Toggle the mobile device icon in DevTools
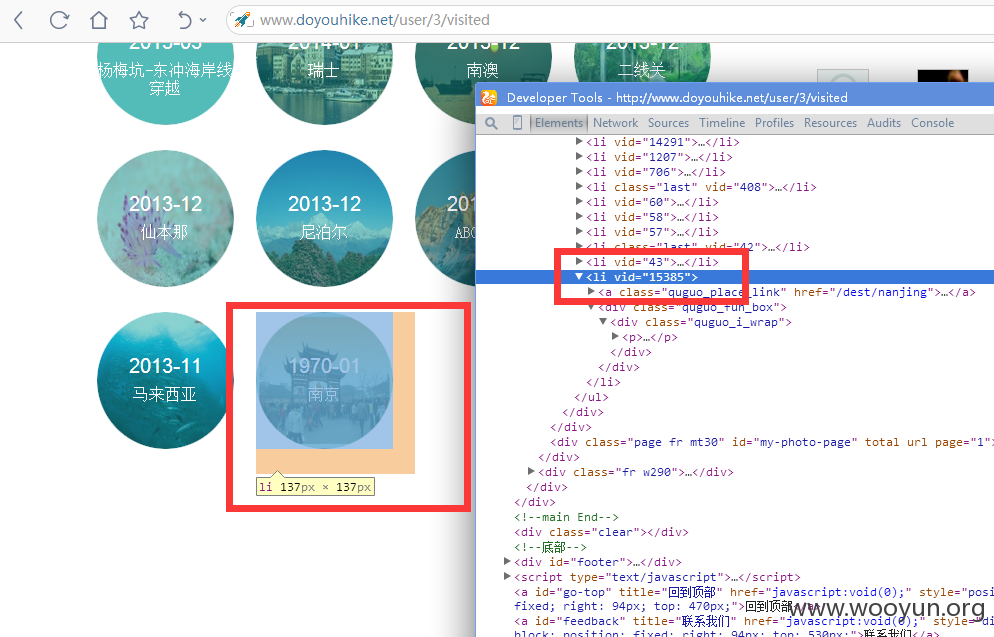Screen dimensions: 994x637 517,123
